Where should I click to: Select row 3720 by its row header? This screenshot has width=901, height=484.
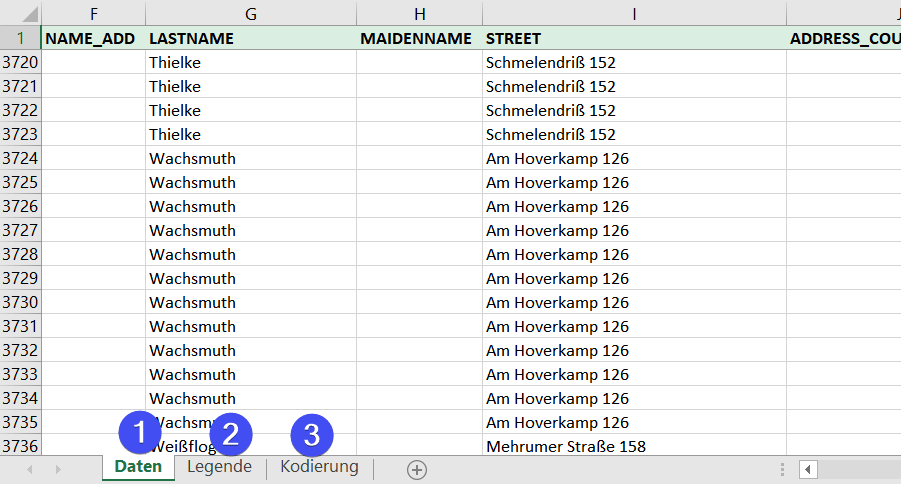20,62
